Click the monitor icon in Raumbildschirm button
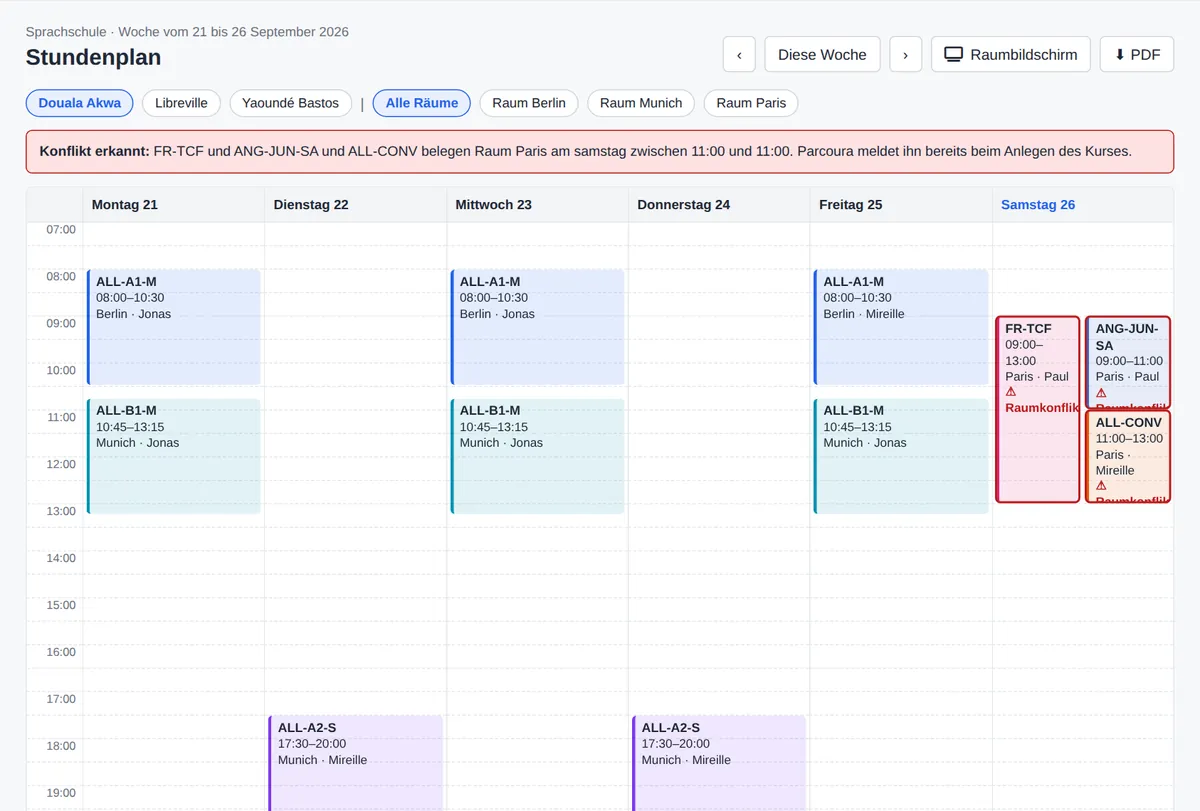 click(954, 54)
